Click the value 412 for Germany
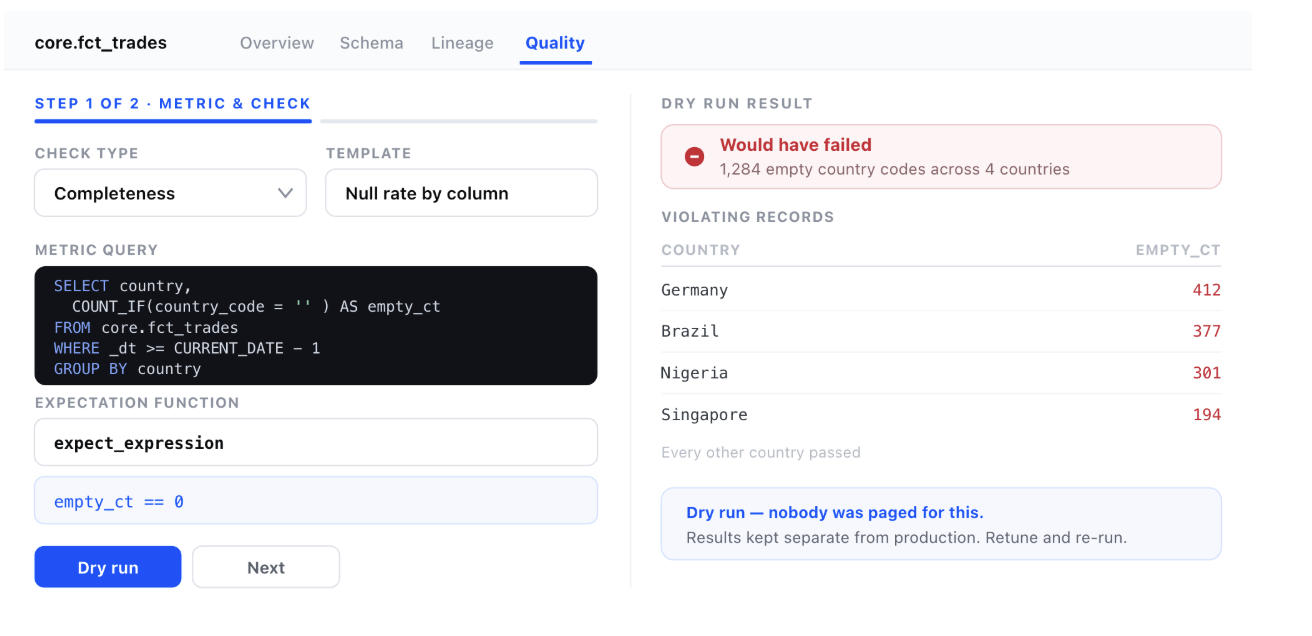The height and width of the screenshot is (636, 1312). [x=1207, y=290]
